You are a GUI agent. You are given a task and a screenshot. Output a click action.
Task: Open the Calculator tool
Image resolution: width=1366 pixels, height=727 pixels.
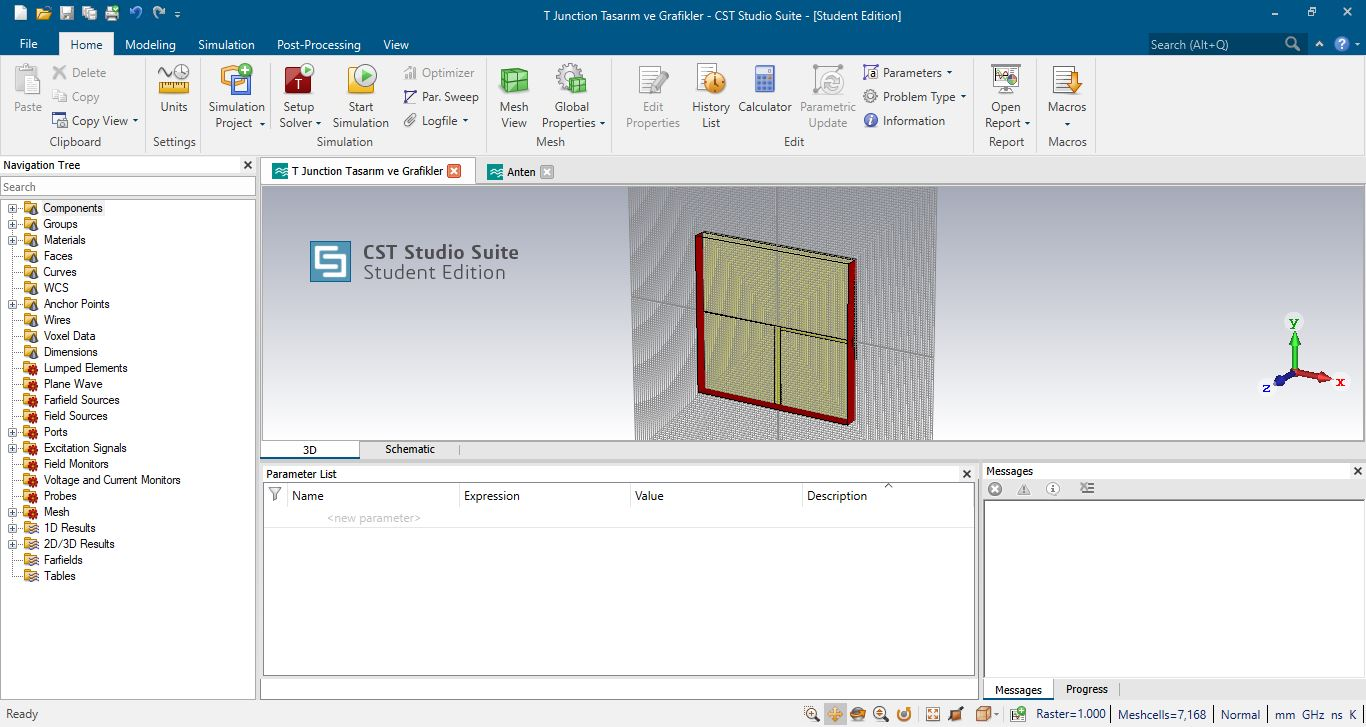tap(765, 90)
